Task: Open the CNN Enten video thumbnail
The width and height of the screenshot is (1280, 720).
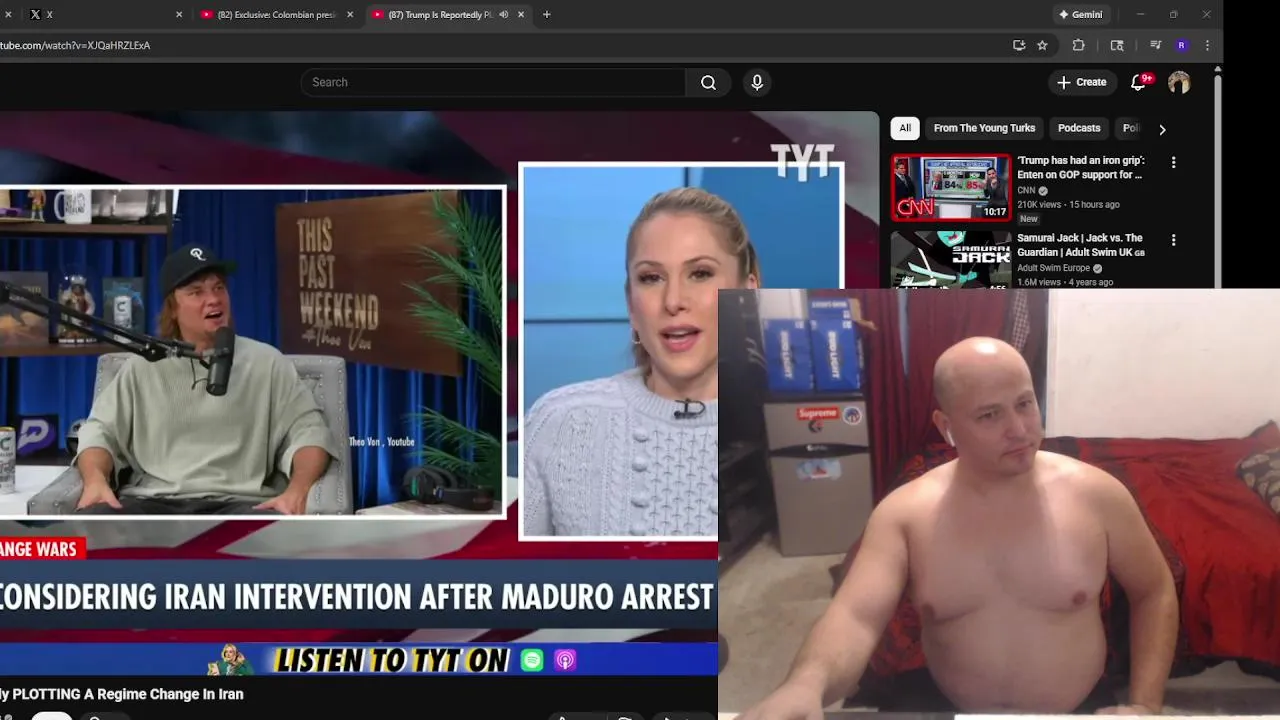Action: pos(951,187)
